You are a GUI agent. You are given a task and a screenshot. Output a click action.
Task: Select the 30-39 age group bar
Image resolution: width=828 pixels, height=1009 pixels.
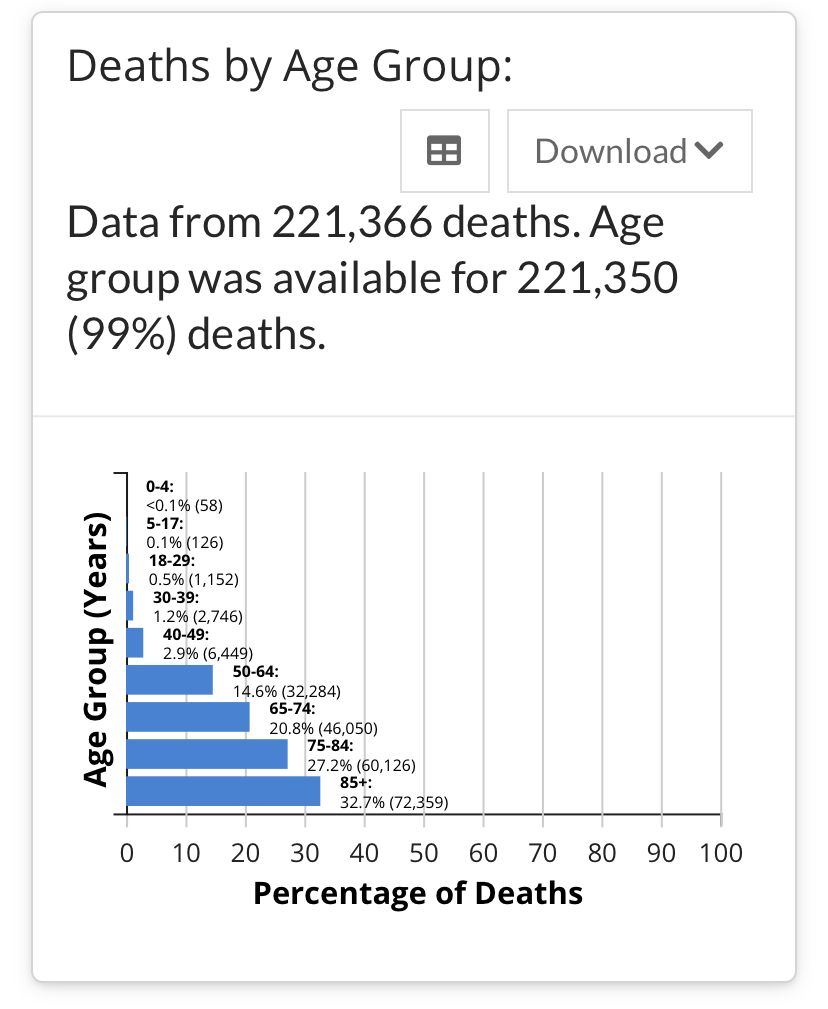pyautogui.click(x=130, y=606)
